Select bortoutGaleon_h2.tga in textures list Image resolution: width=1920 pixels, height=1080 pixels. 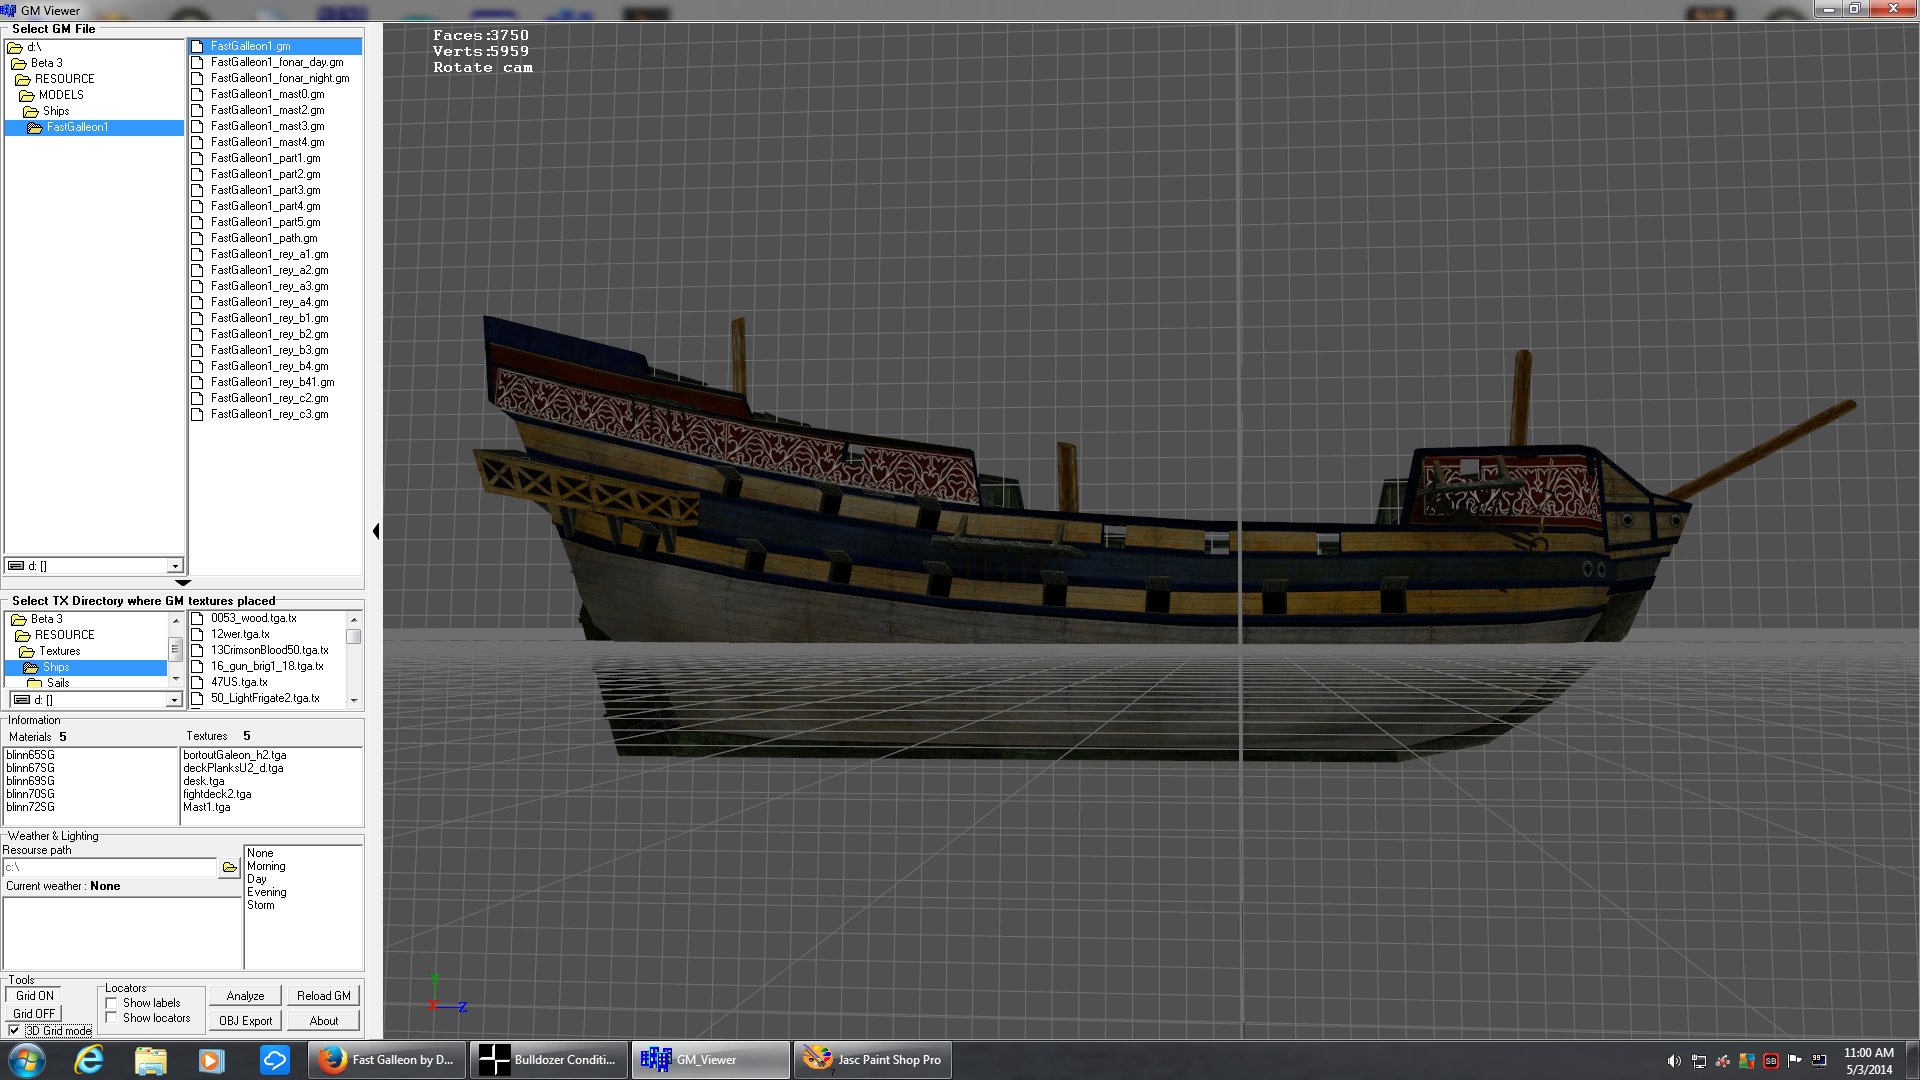[234, 755]
